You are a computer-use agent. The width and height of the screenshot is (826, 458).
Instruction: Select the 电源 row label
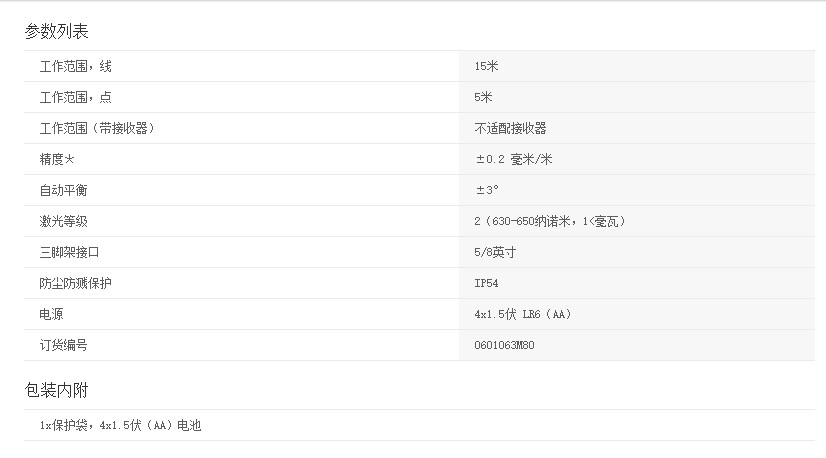52,314
